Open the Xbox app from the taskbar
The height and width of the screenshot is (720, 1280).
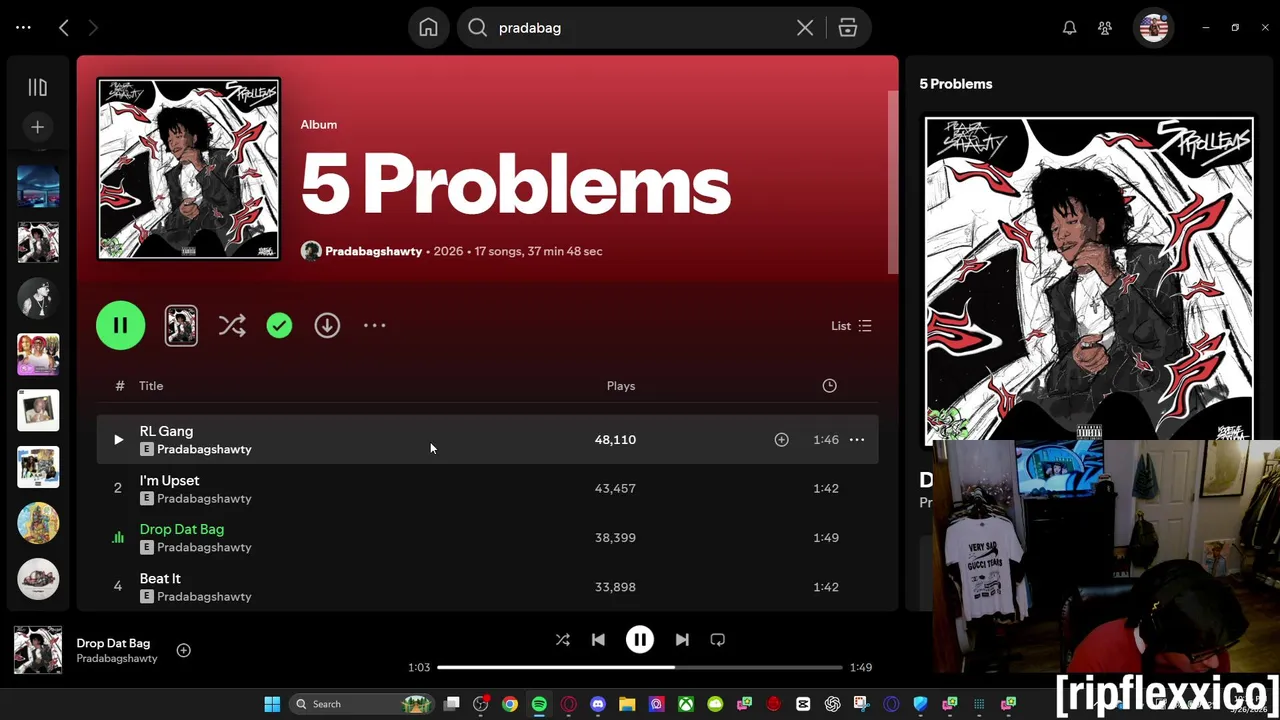[x=686, y=704]
